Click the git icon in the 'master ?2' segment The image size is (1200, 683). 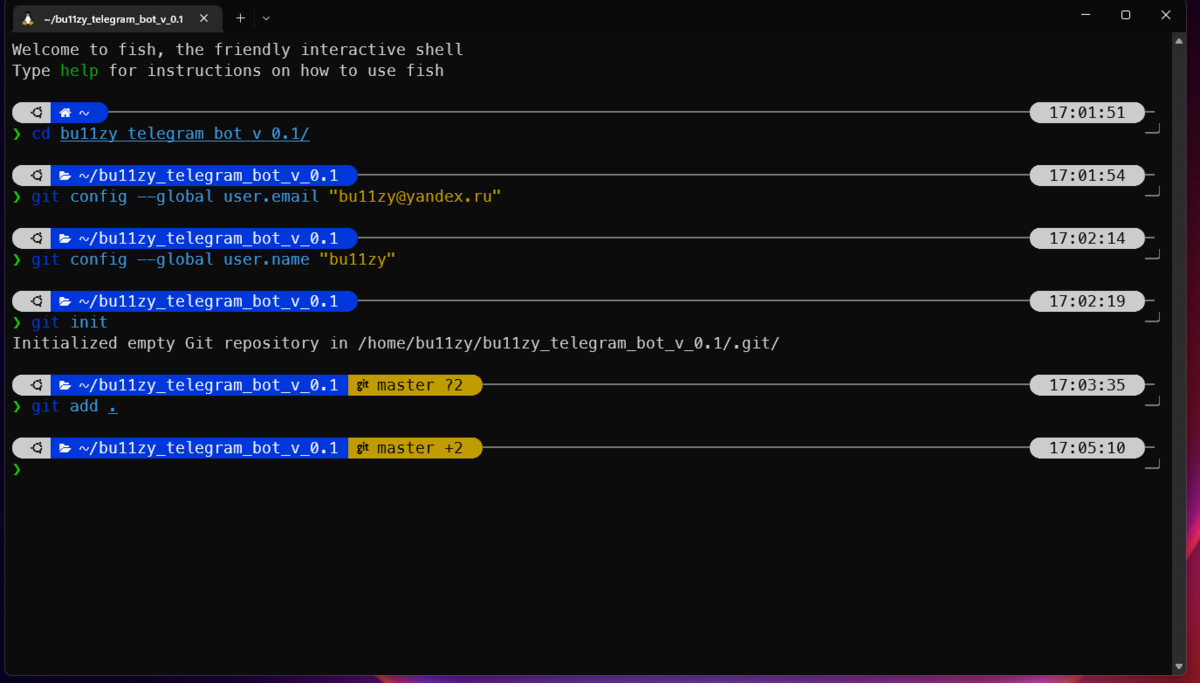[x=363, y=386]
